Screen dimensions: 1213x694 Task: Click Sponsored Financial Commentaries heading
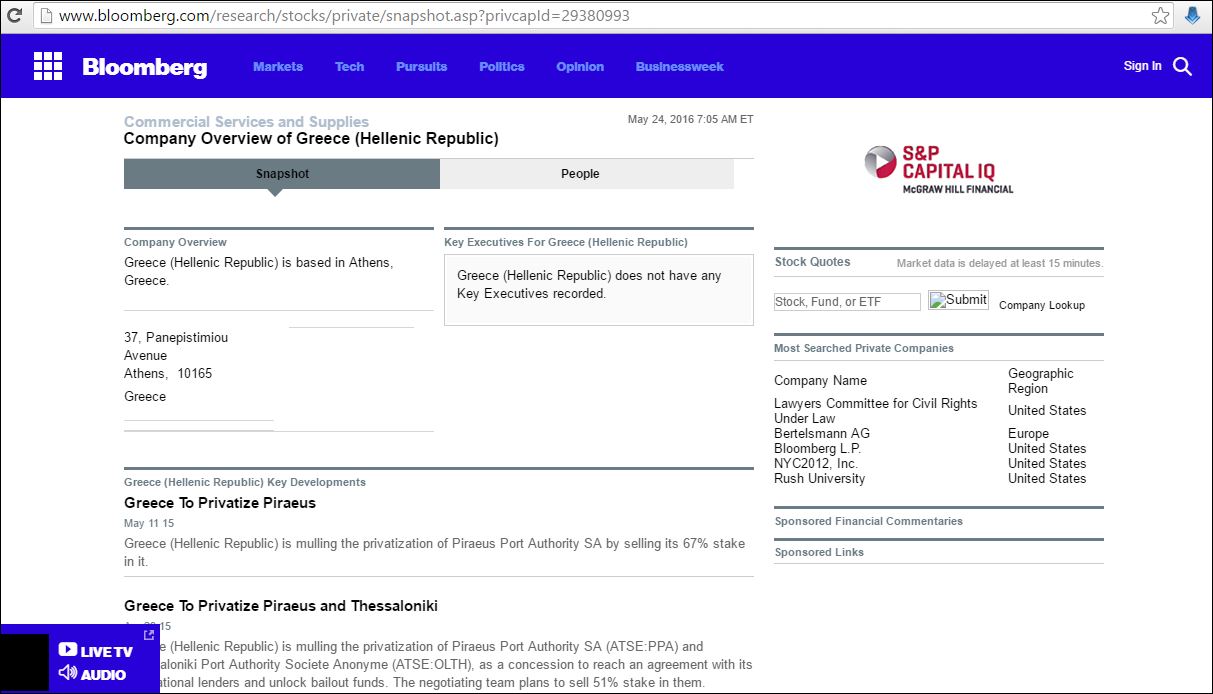pos(869,521)
